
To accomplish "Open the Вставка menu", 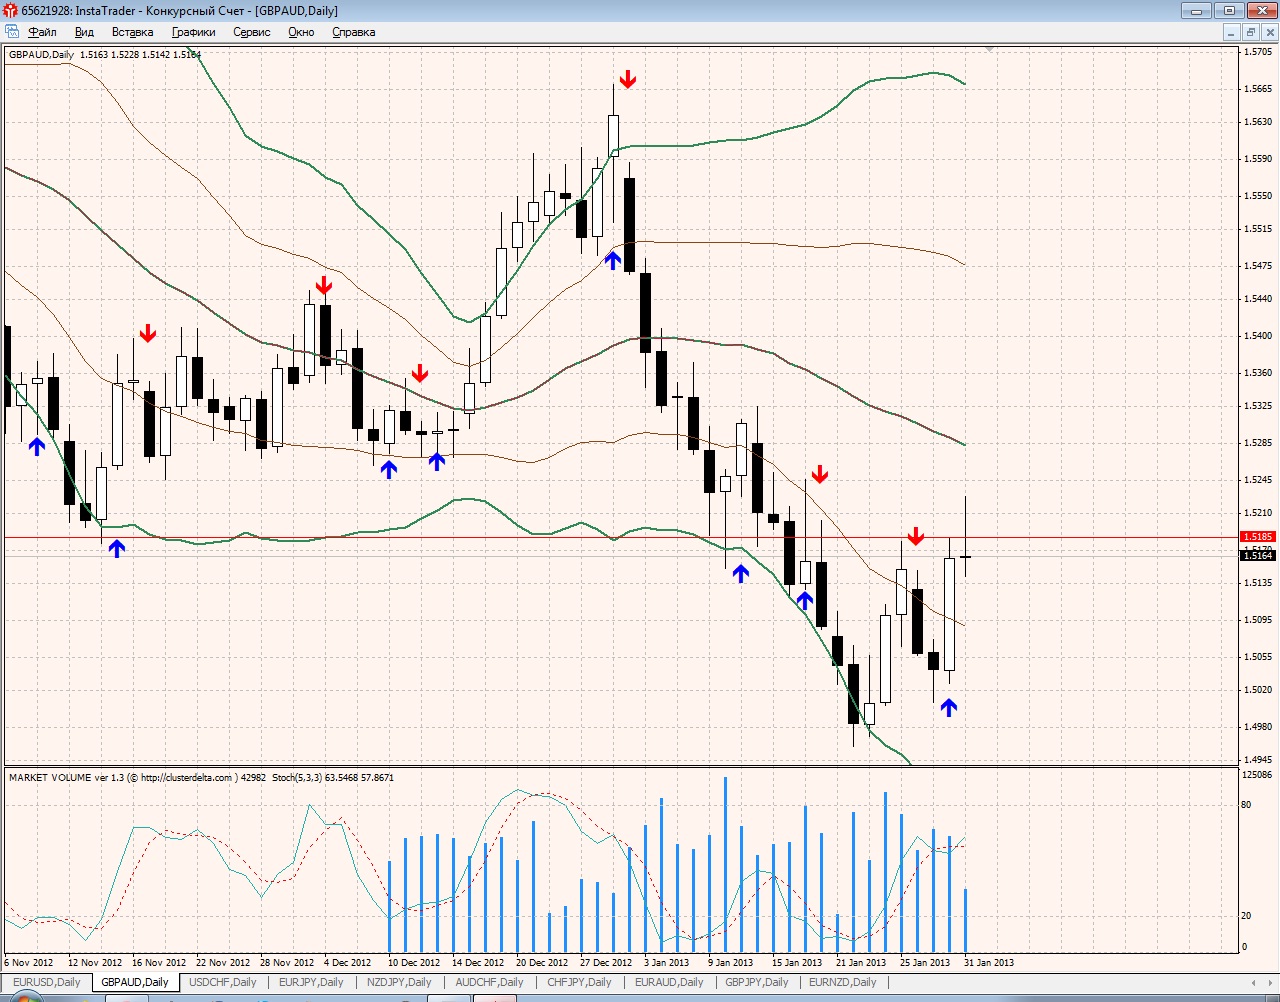I will [x=133, y=32].
